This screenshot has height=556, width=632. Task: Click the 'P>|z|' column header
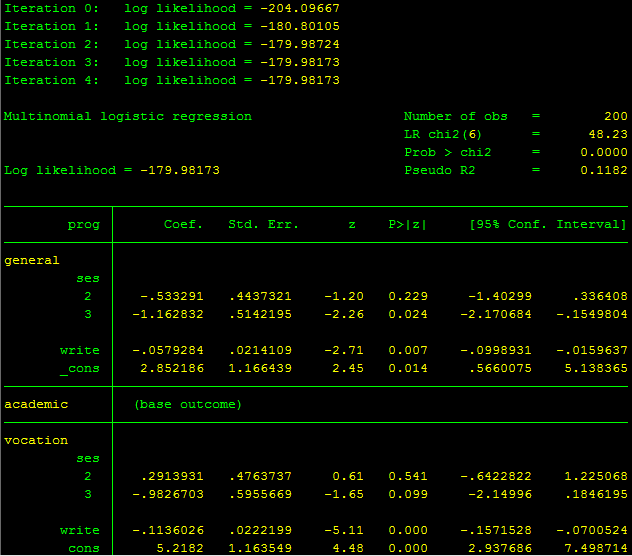pyautogui.click(x=407, y=224)
